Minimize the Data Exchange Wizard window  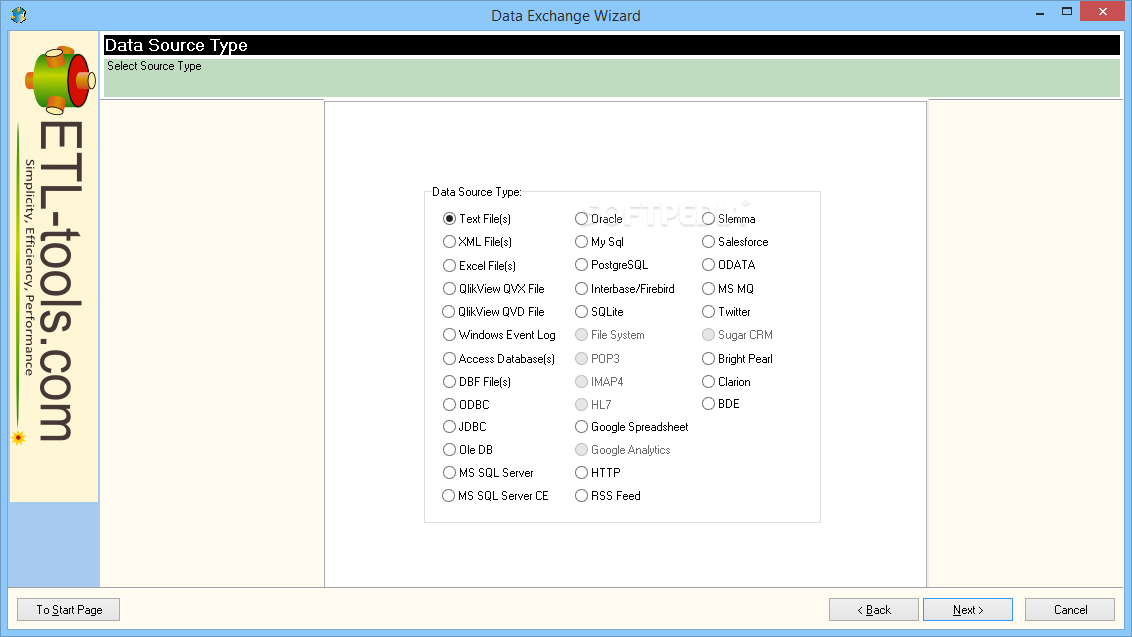pos(1040,12)
